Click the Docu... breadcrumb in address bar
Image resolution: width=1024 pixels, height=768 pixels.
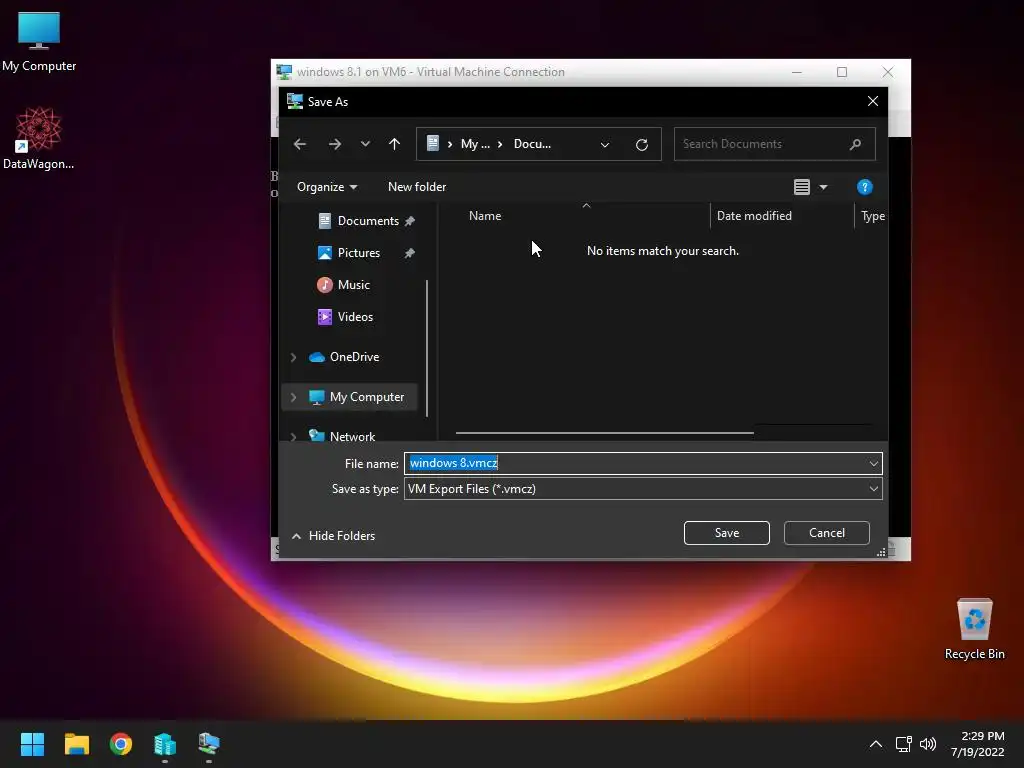pos(532,144)
